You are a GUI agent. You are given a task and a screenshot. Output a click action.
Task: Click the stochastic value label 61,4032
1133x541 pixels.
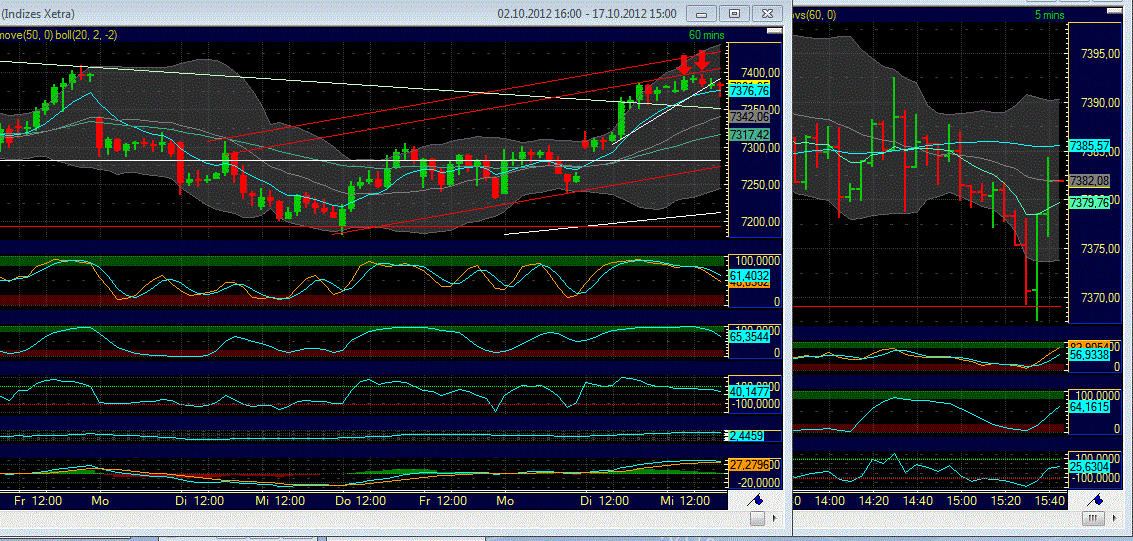point(749,276)
